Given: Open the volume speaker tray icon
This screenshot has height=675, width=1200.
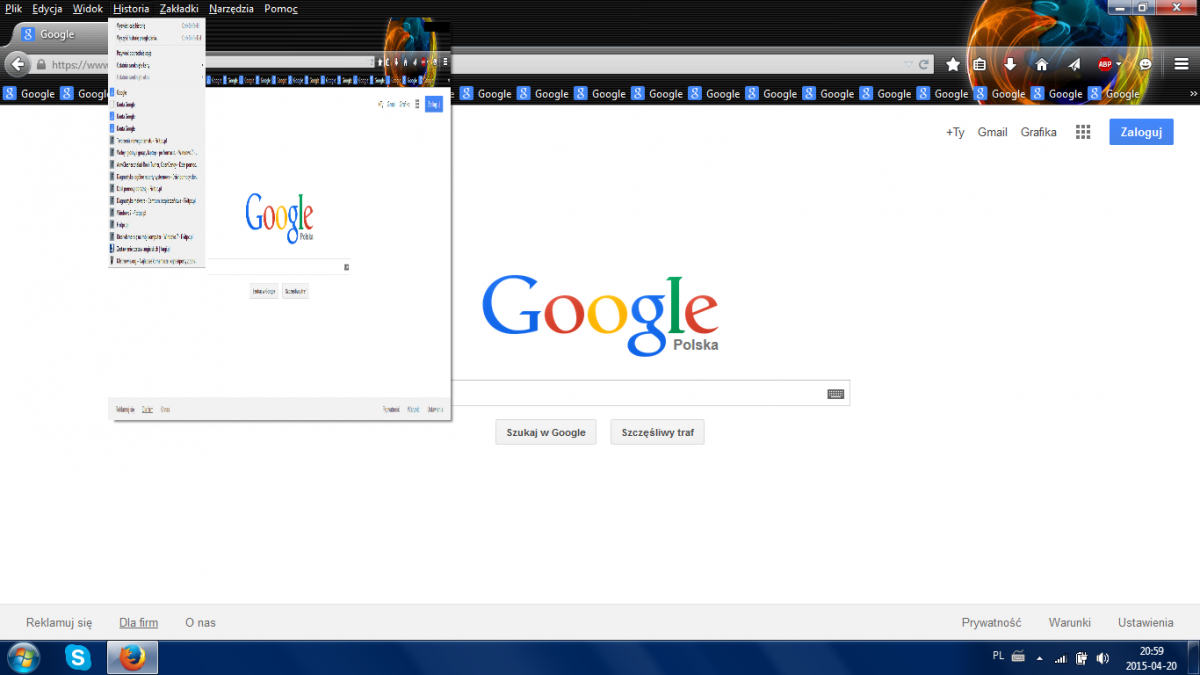Looking at the screenshot, I should coord(1102,658).
